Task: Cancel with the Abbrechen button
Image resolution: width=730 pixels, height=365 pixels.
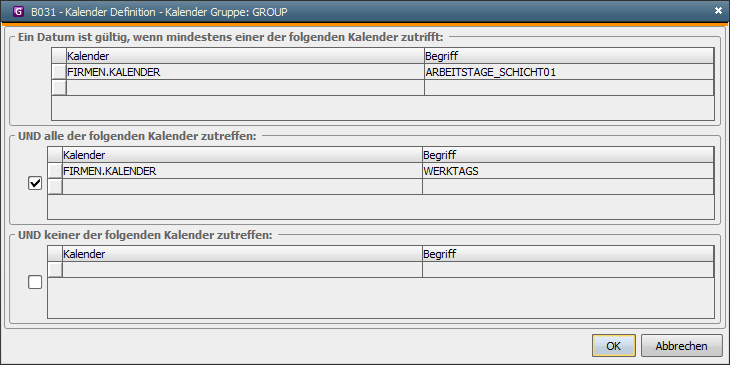Action: click(681, 346)
